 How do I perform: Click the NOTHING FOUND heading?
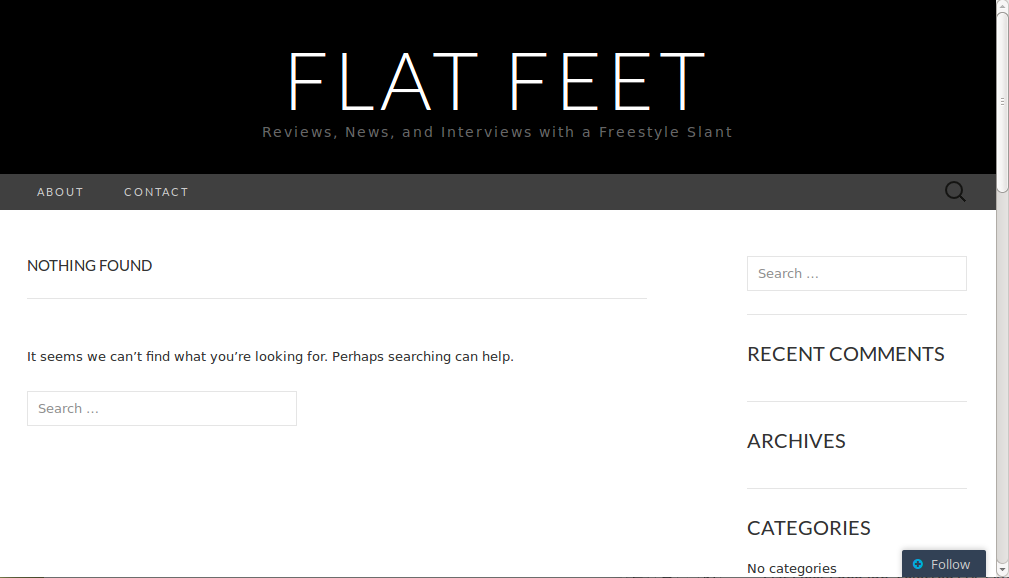tap(90, 266)
